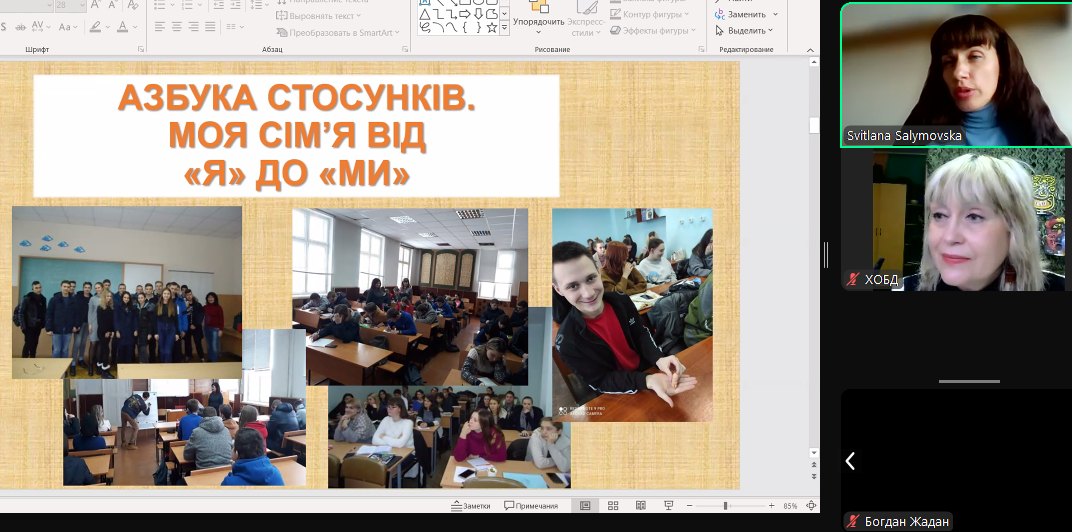Select the group photo at the blackboard
The width and height of the screenshot is (1072, 532).
coord(127,292)
